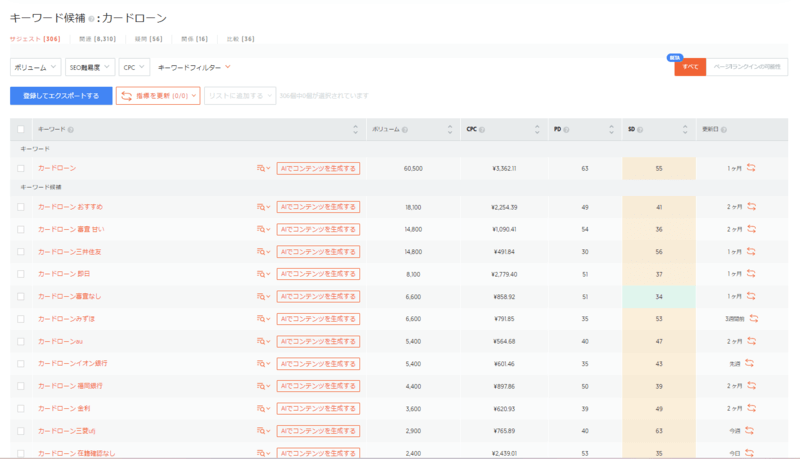800x459 pixels.
Task: Click SD value 55 highlighted cell
Action: [659, 168]
